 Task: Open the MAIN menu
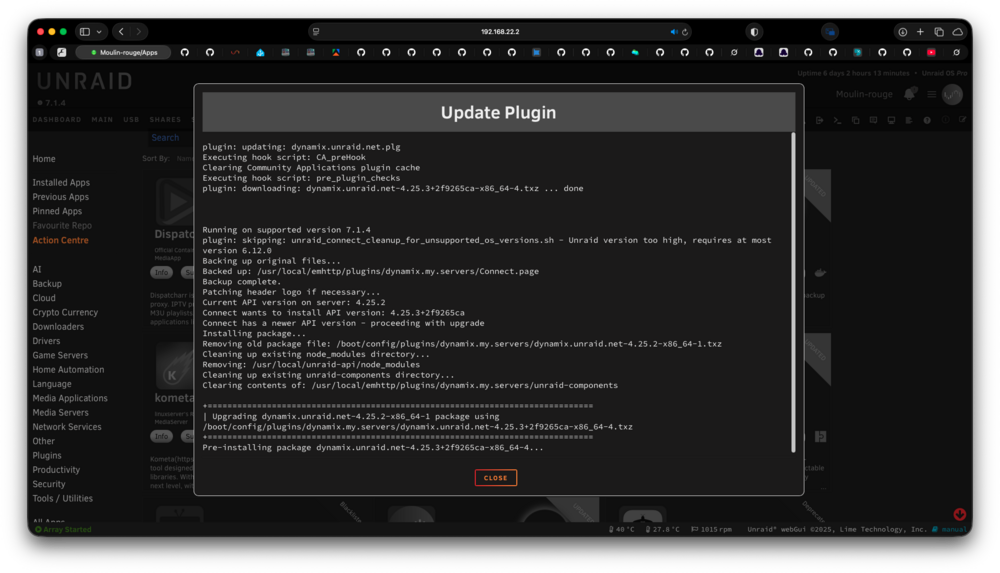pyautogui.click(x=102, y=119)
